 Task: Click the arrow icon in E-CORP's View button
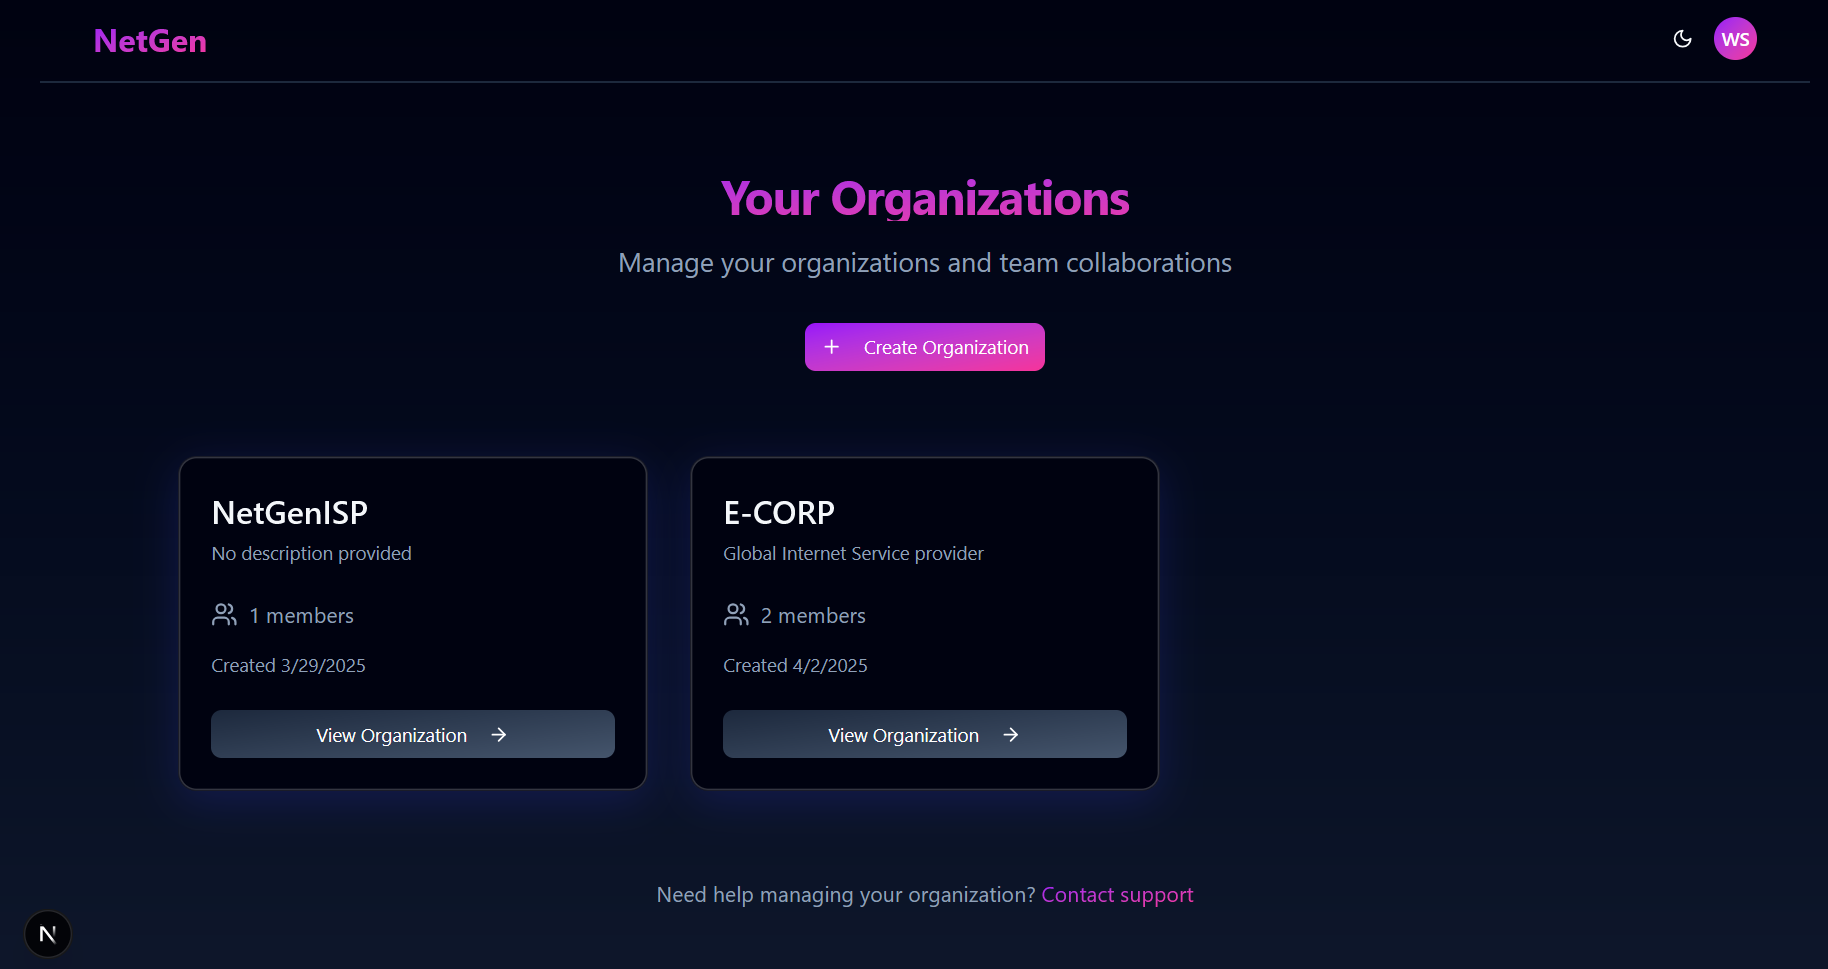click(1011, 735)
